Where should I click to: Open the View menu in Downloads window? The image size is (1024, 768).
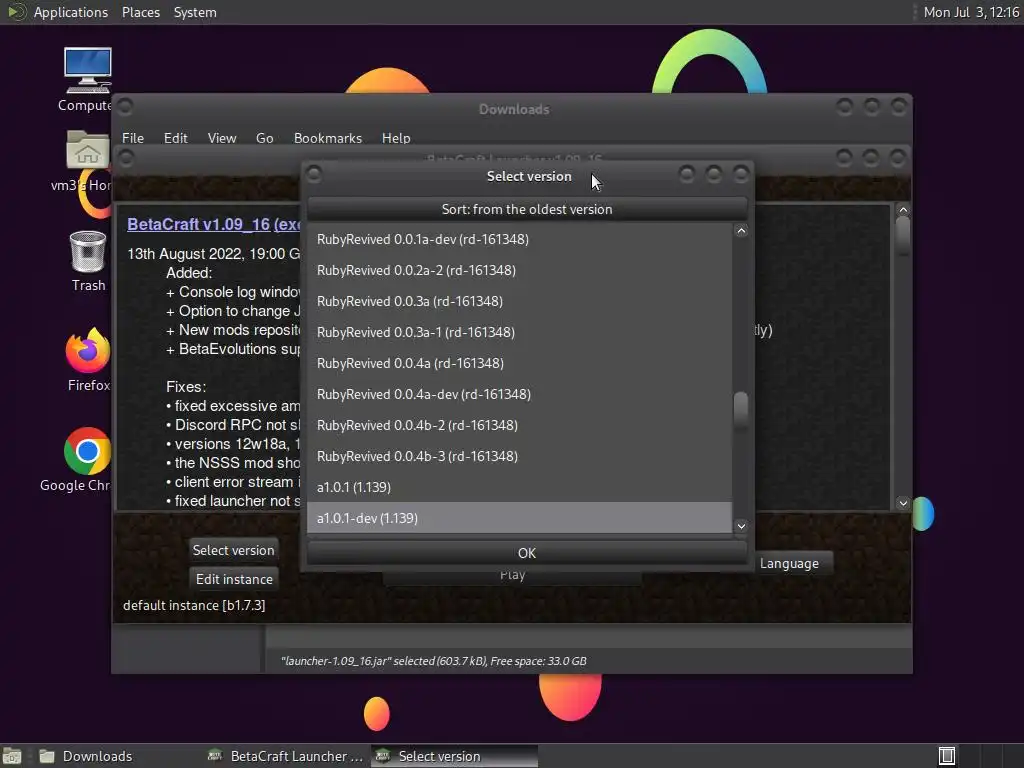tap(222, 138)
